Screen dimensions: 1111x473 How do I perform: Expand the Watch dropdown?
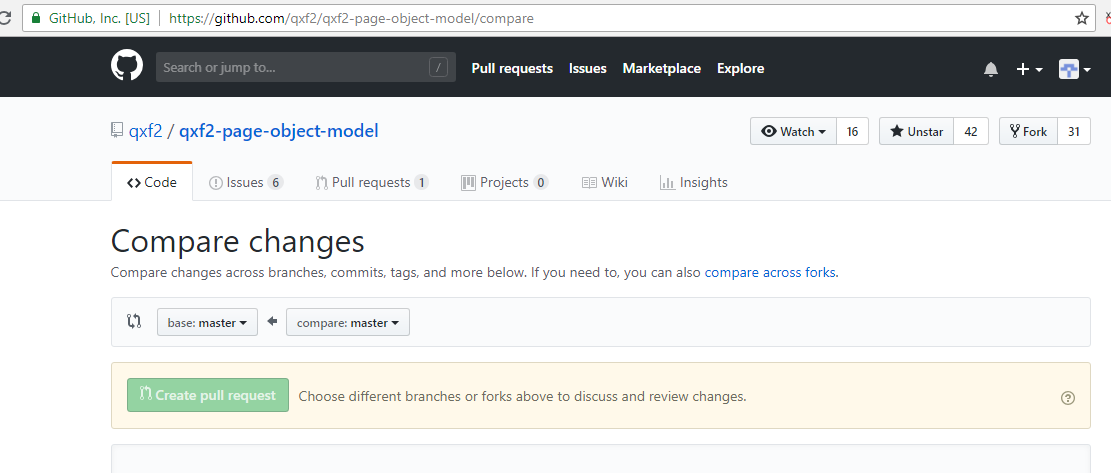[x=793, y=132]
